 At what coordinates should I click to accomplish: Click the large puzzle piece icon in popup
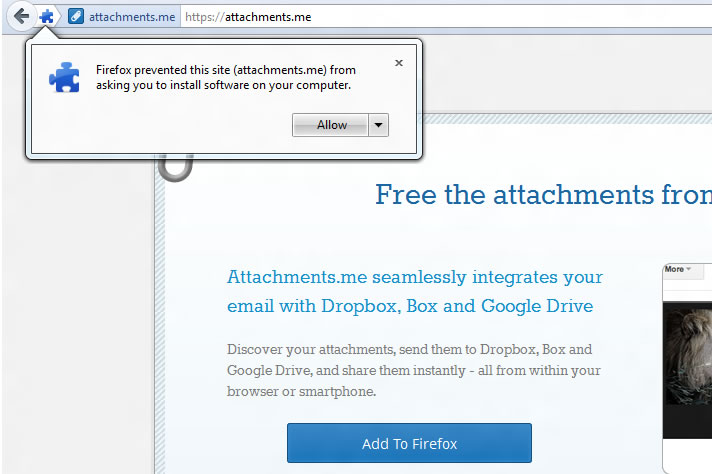click(x=64, y=77)
